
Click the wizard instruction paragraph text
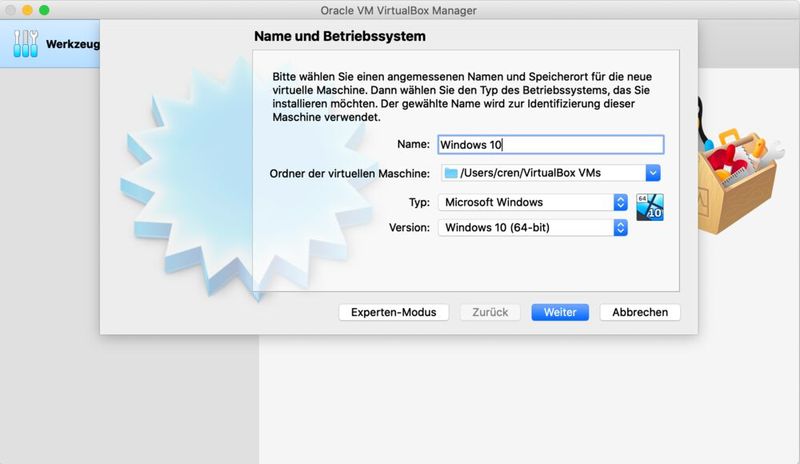(462, 97)
